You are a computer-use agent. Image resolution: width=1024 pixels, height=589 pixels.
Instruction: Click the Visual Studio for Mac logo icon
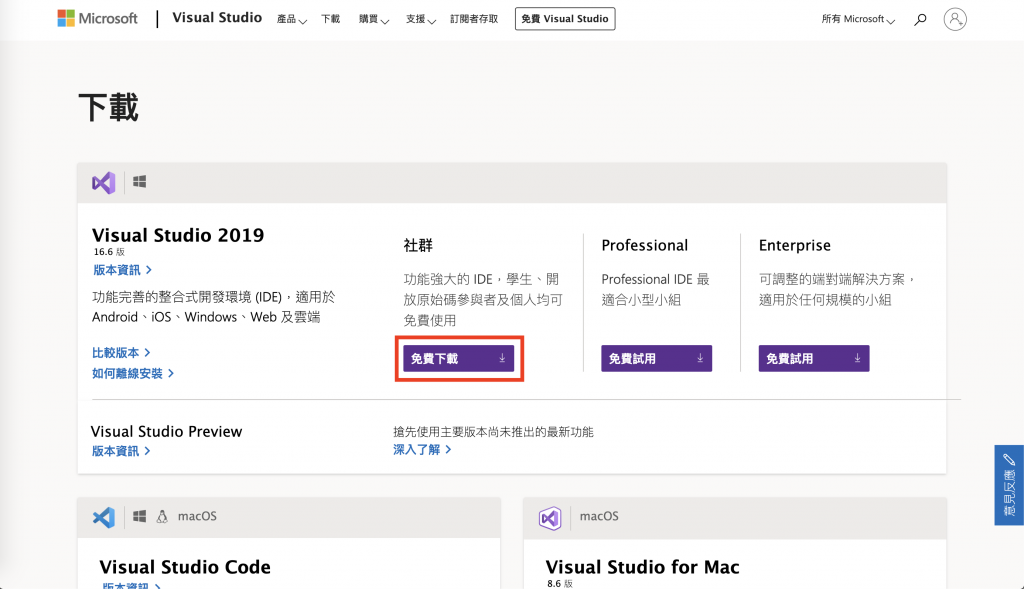pos(550,518)
